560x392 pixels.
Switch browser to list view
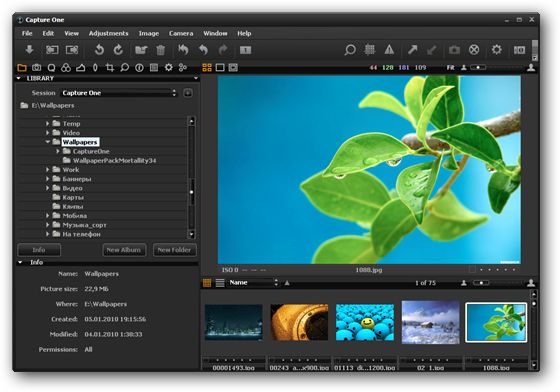[220, 283]
